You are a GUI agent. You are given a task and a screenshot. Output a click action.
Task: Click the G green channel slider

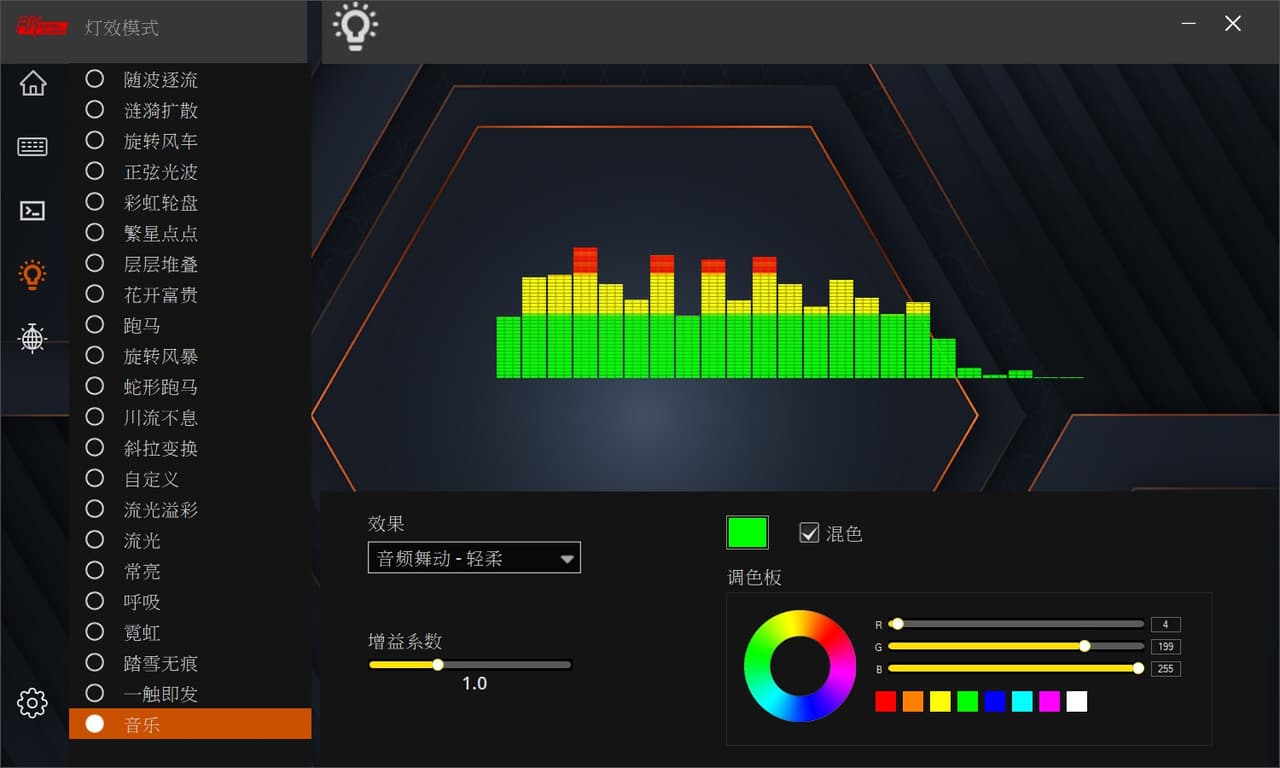click(1016, 646)
